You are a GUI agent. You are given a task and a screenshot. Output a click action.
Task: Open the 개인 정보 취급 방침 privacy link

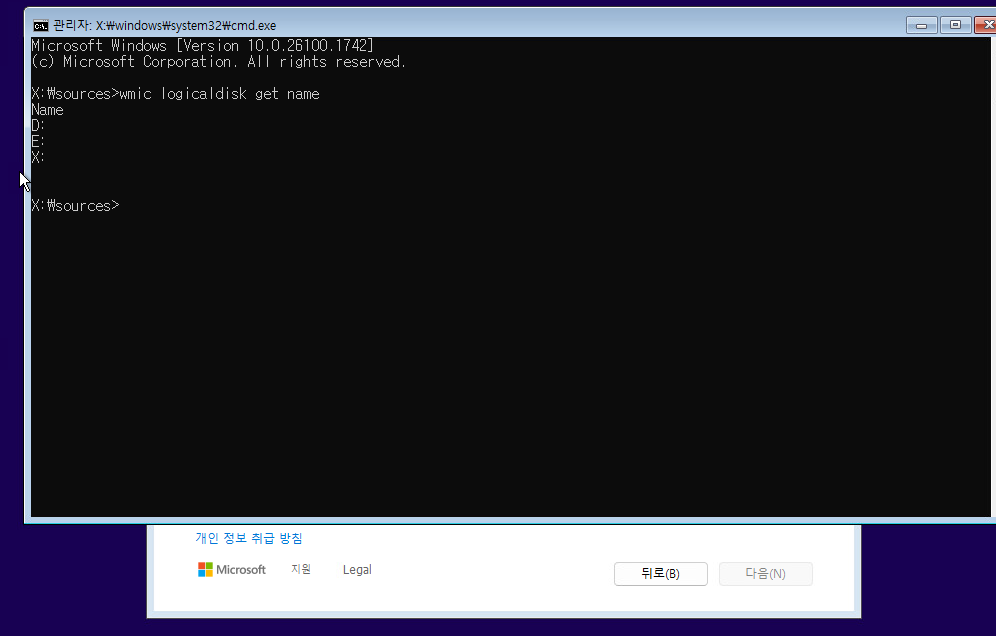pyautogui.click(x=248, y=538)
